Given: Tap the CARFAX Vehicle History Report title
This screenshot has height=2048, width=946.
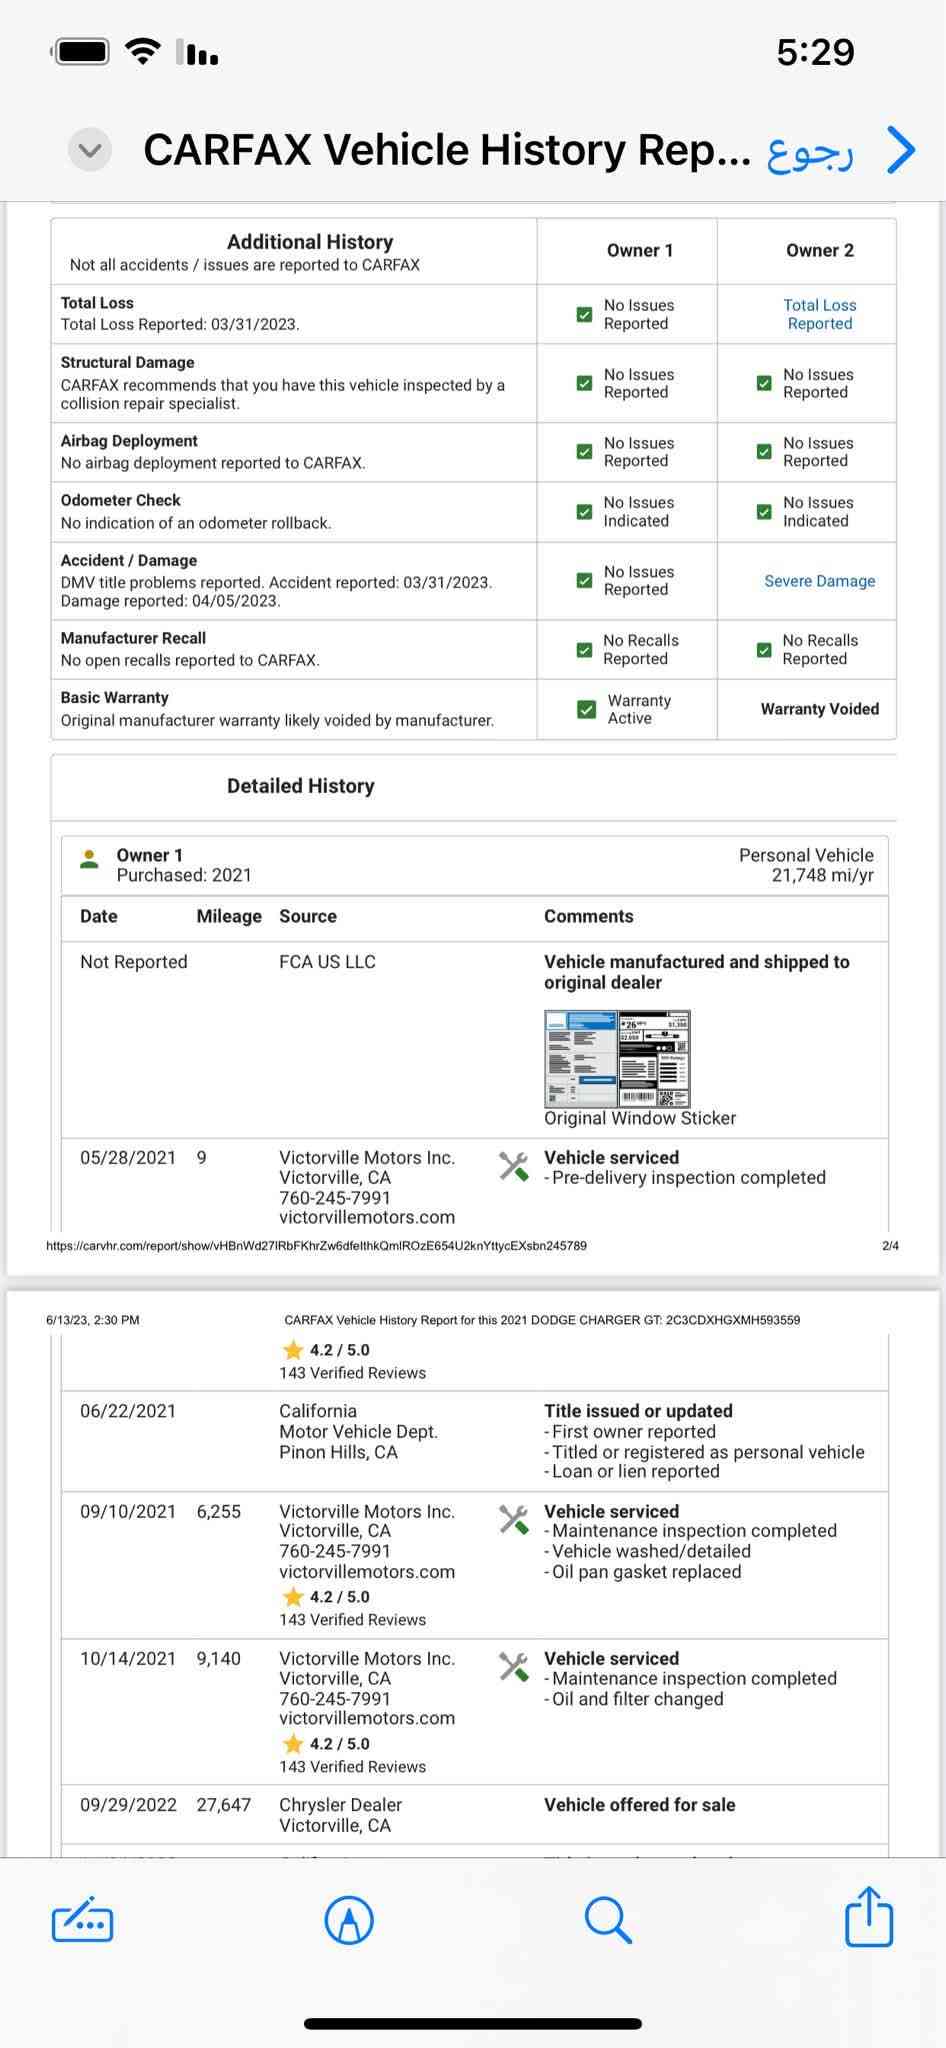Looking at the screenshot, I should [x=447, y=150].
